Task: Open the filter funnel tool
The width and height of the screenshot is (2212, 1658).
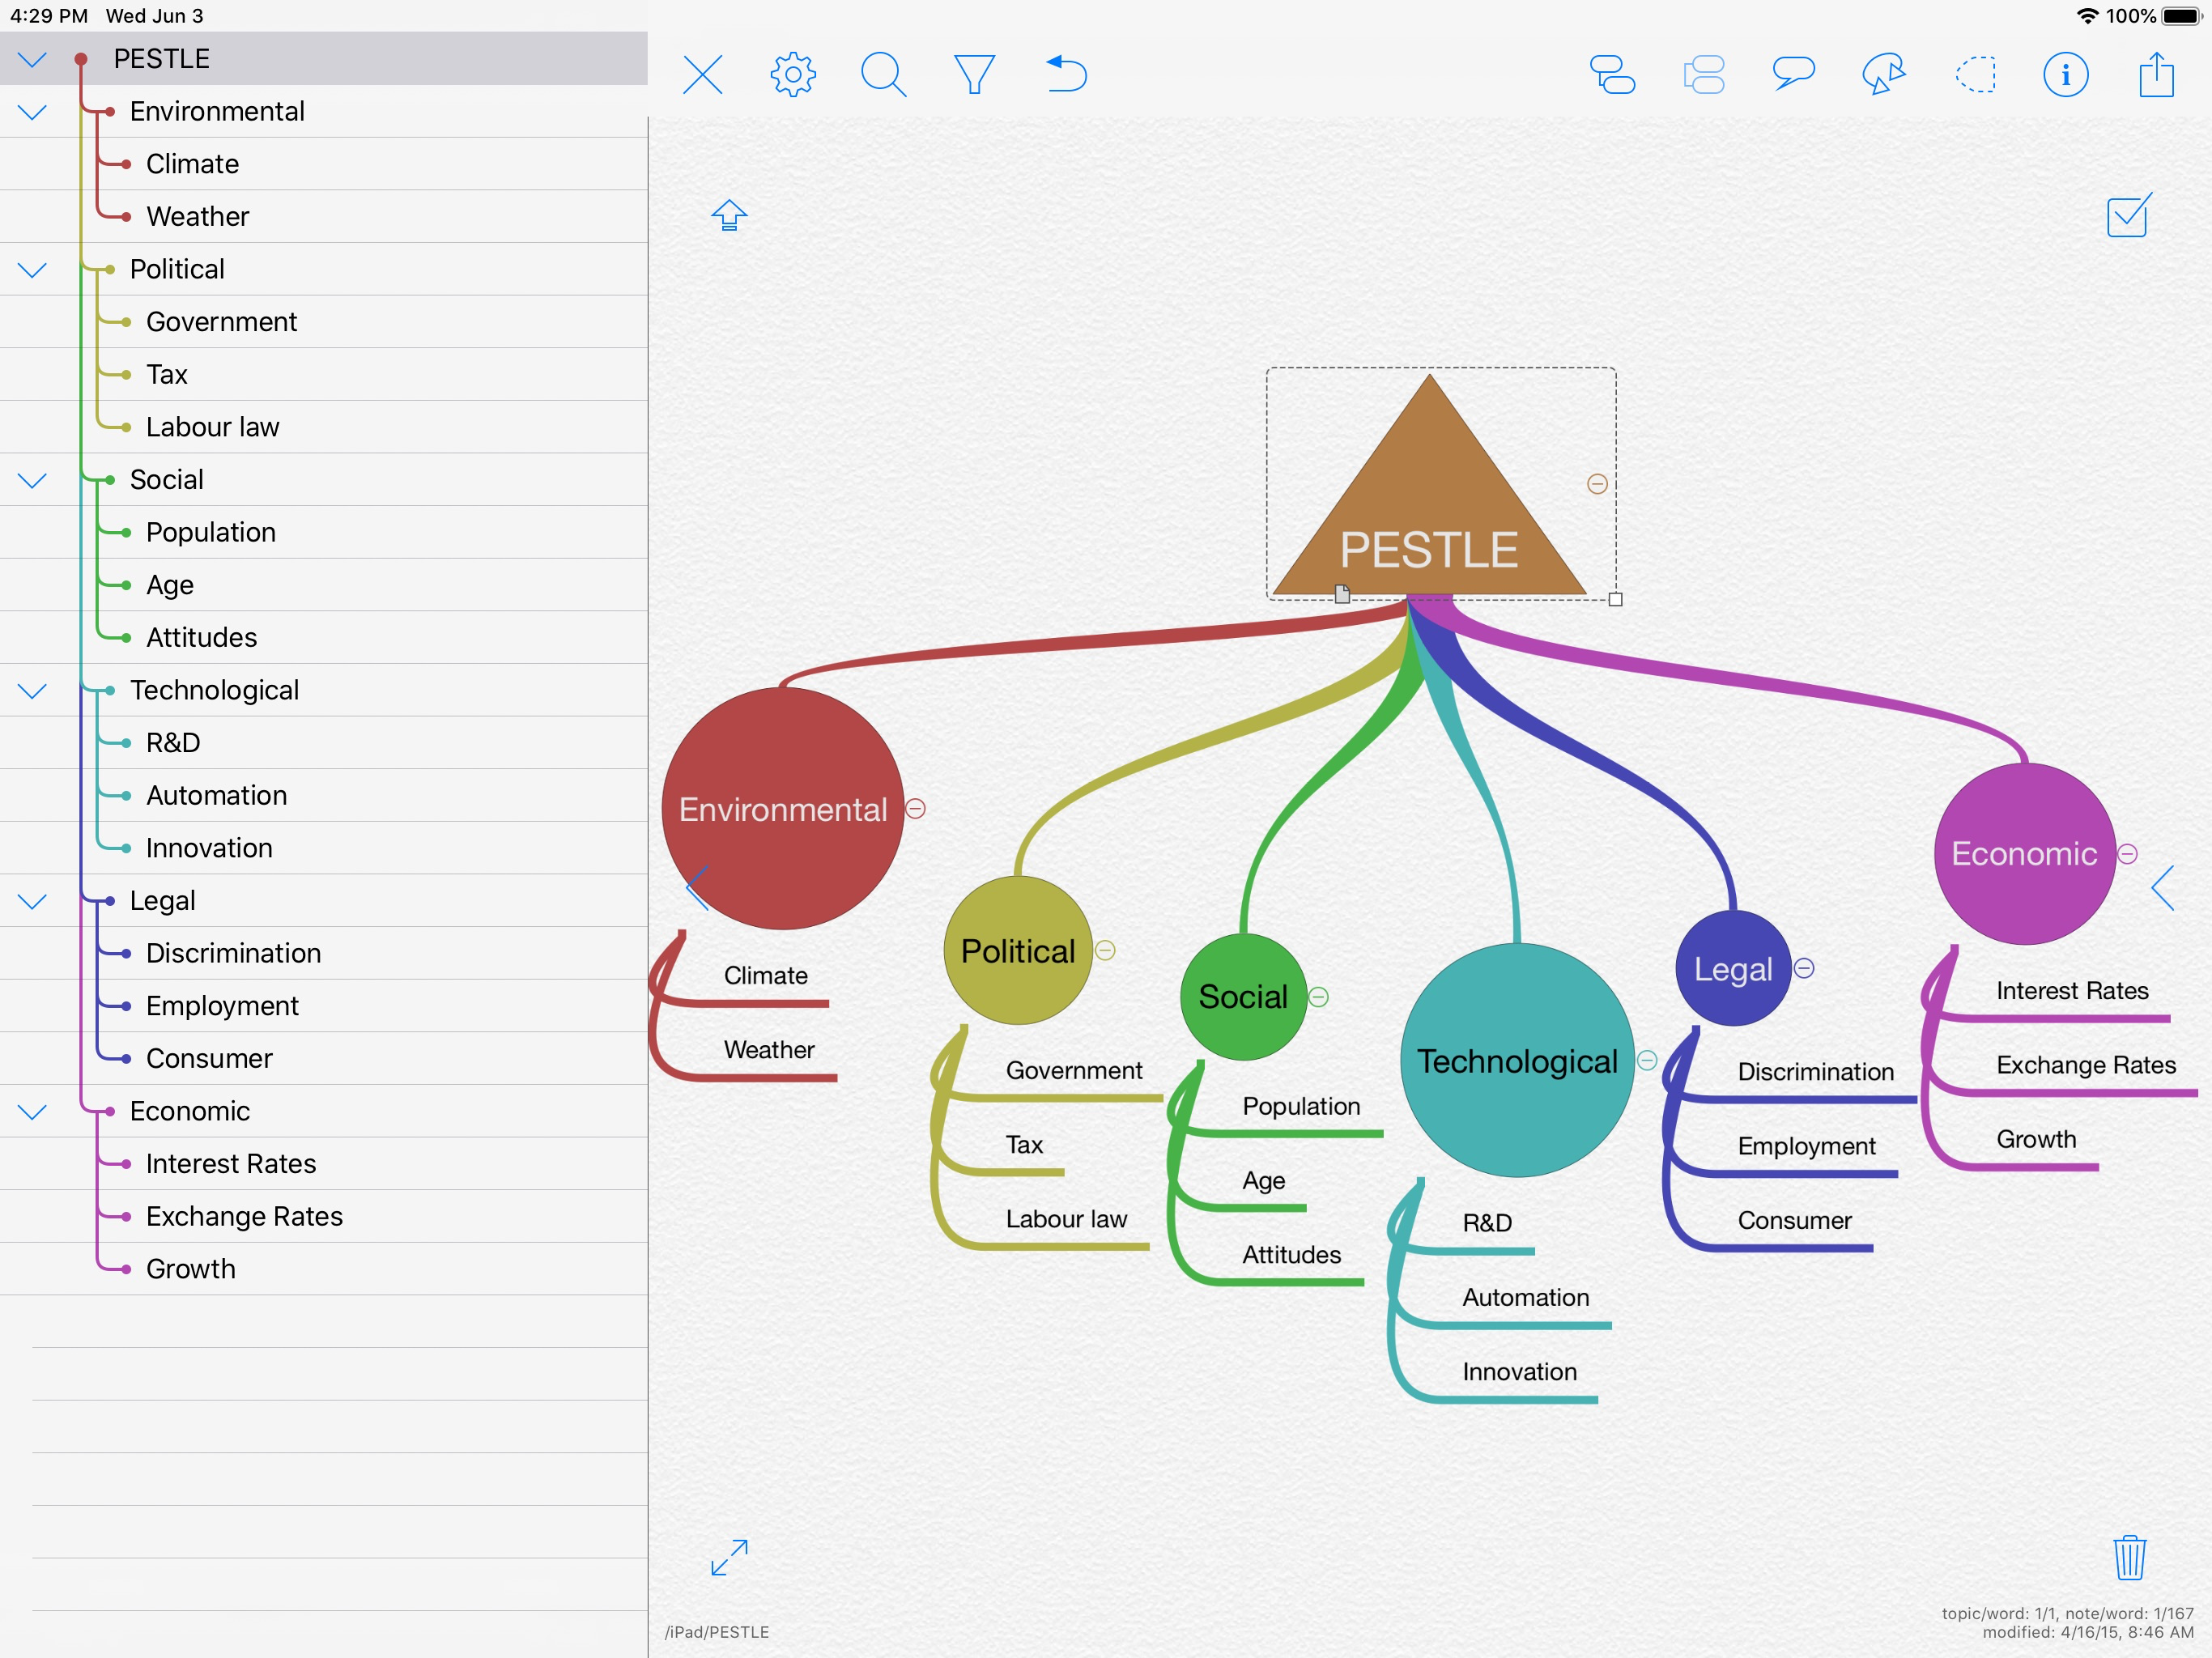Action: pos(974,75)
